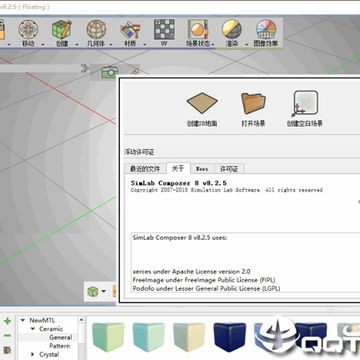
Task: Click the 渲染 render sphere icon
Action: [232, 29]
